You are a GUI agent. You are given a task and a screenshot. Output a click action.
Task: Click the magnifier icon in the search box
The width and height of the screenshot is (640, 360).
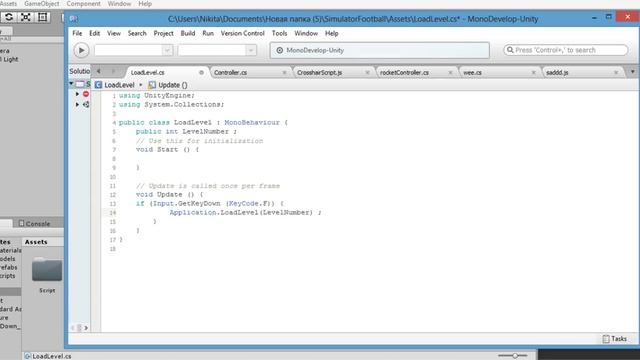pyautogui.click(x=510, y=50)
